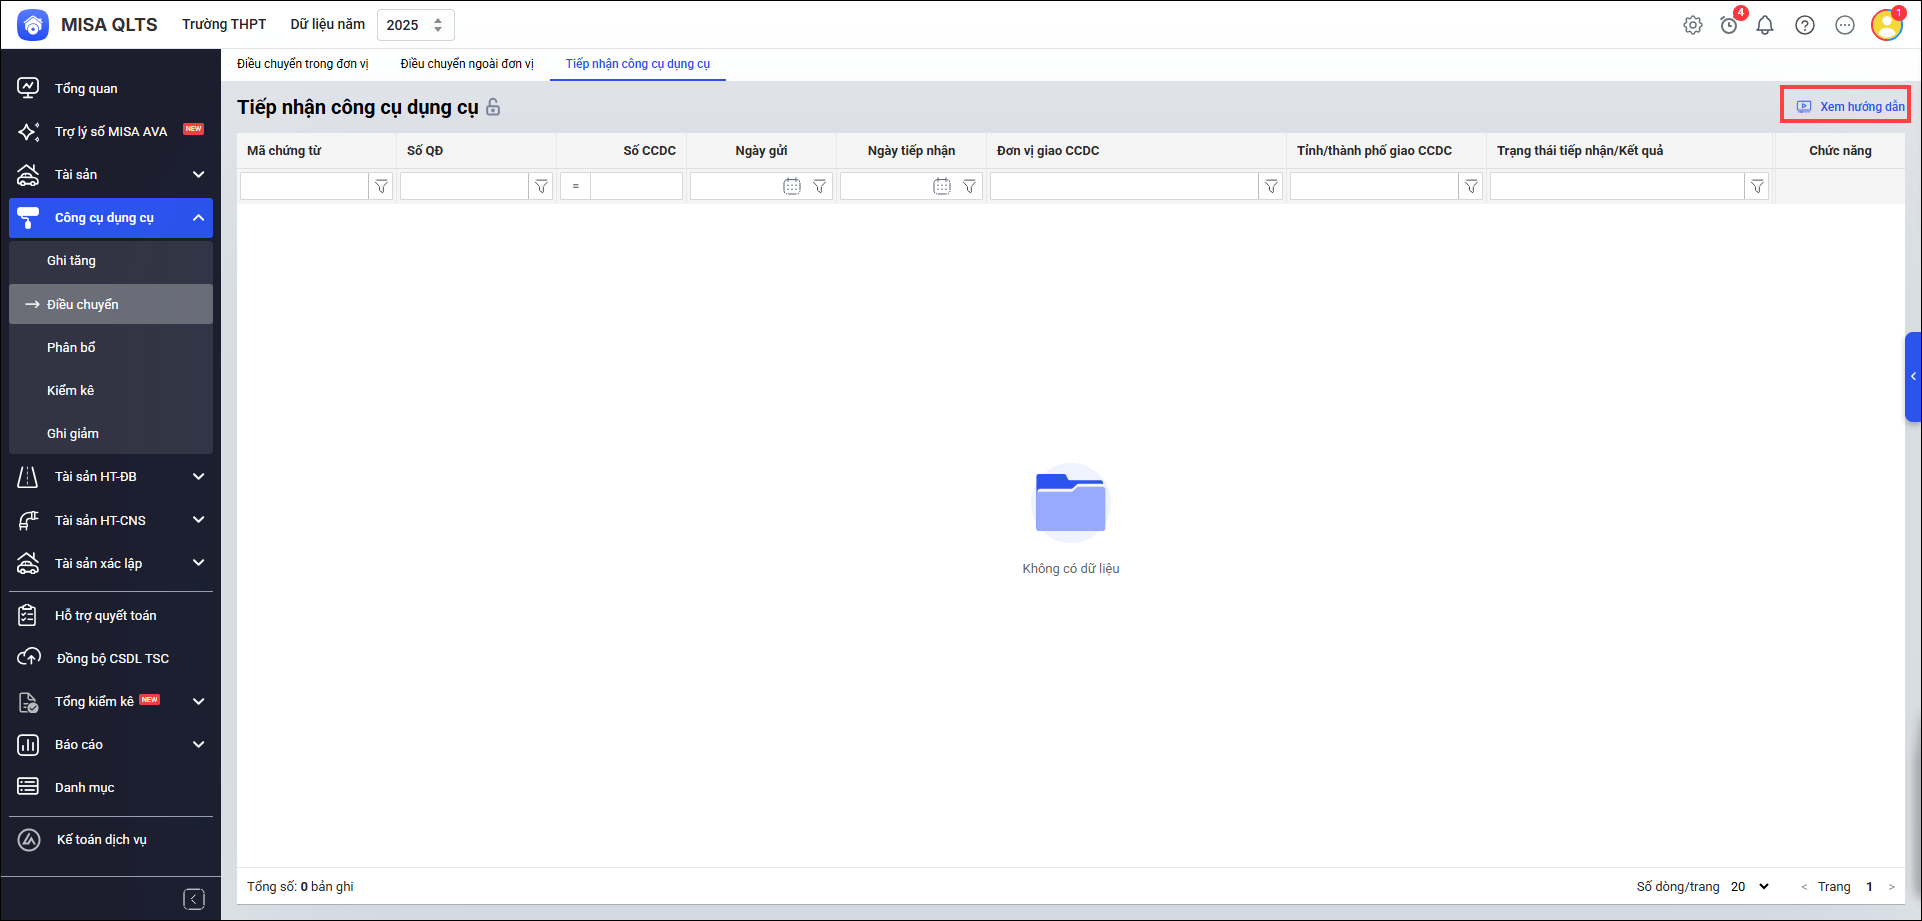
Task: Go to the previous page arrow
Action: (x=1804, y=887)
